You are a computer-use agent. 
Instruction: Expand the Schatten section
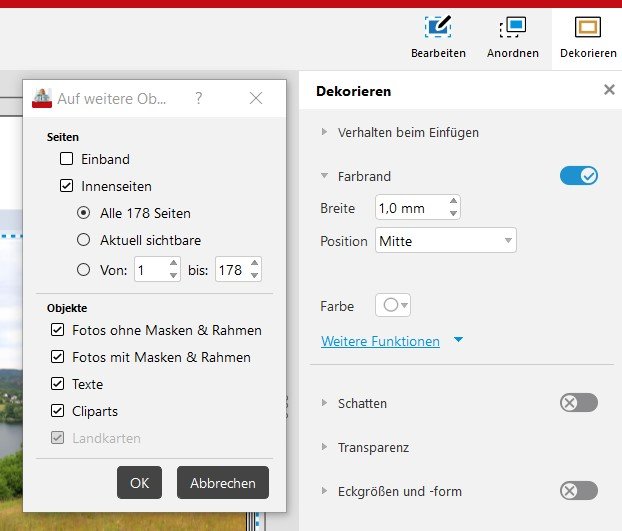(324, 403)
